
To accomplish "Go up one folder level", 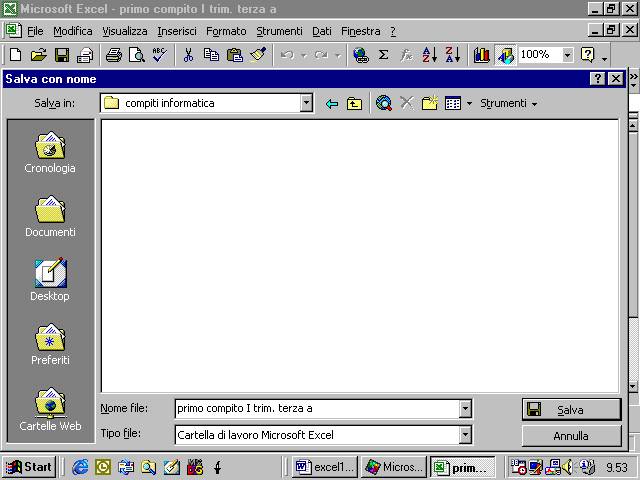I will (x=354, y=104).
